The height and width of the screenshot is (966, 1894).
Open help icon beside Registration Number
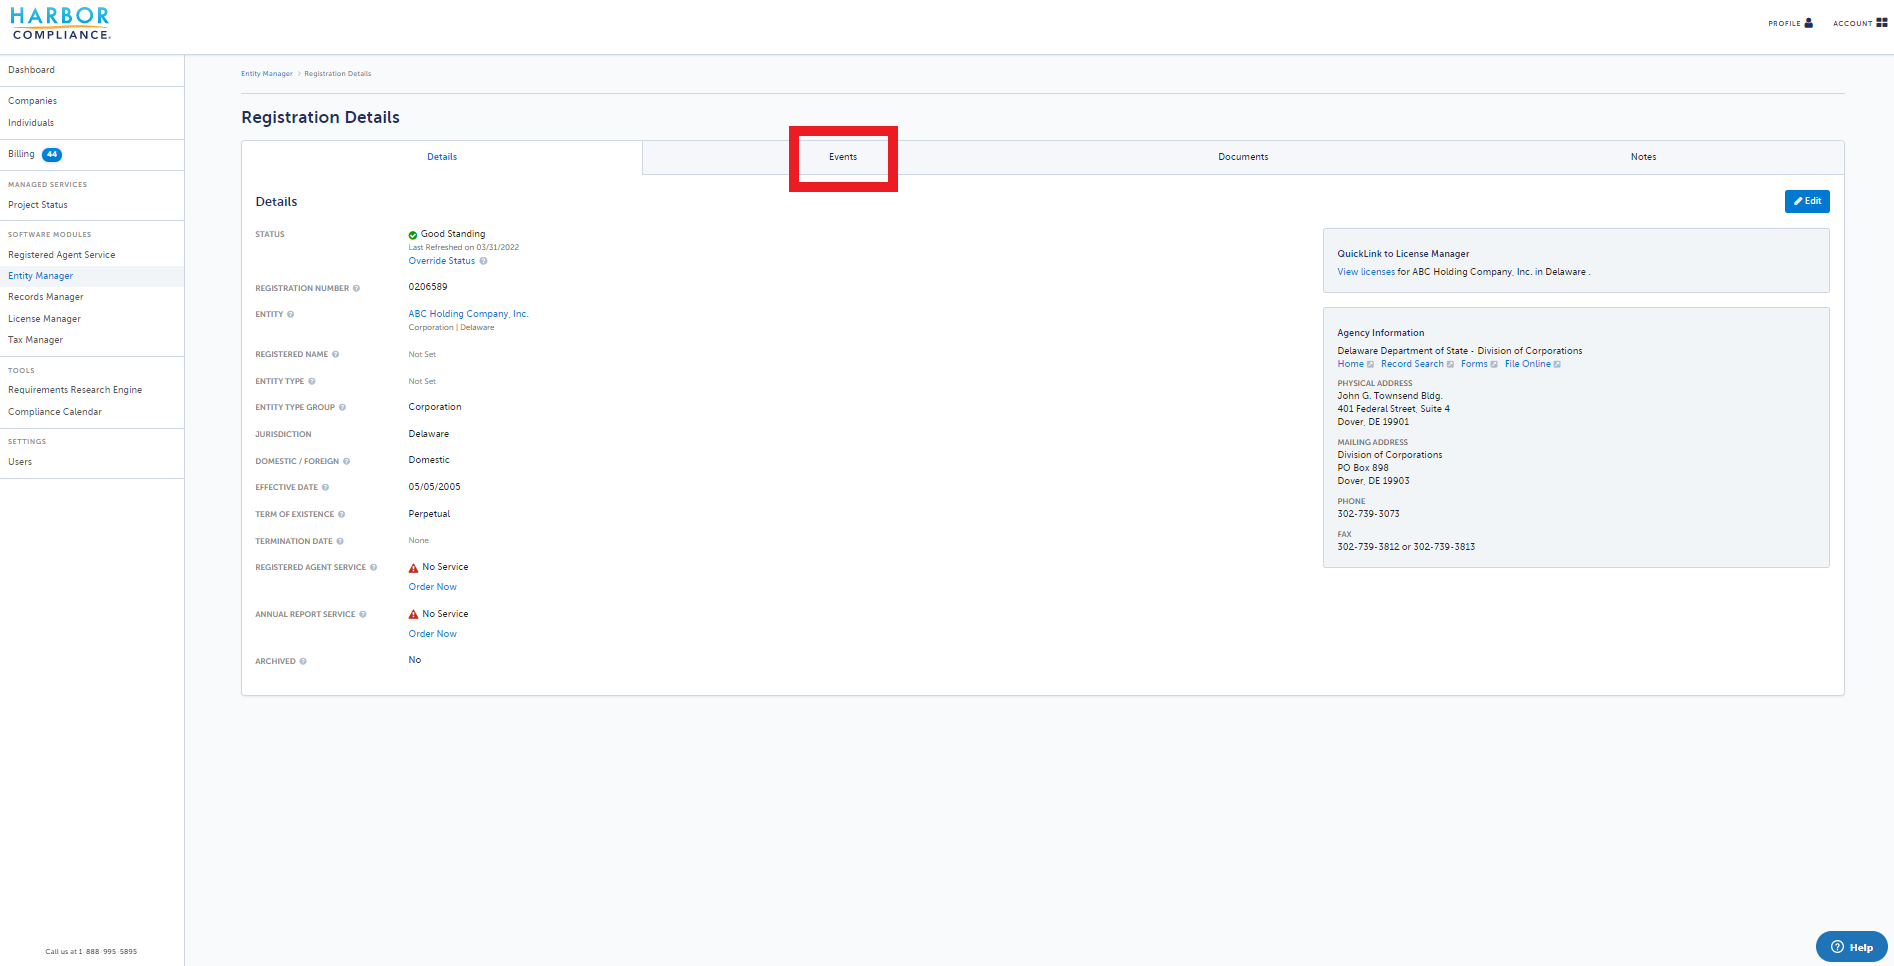pos(356,288)
